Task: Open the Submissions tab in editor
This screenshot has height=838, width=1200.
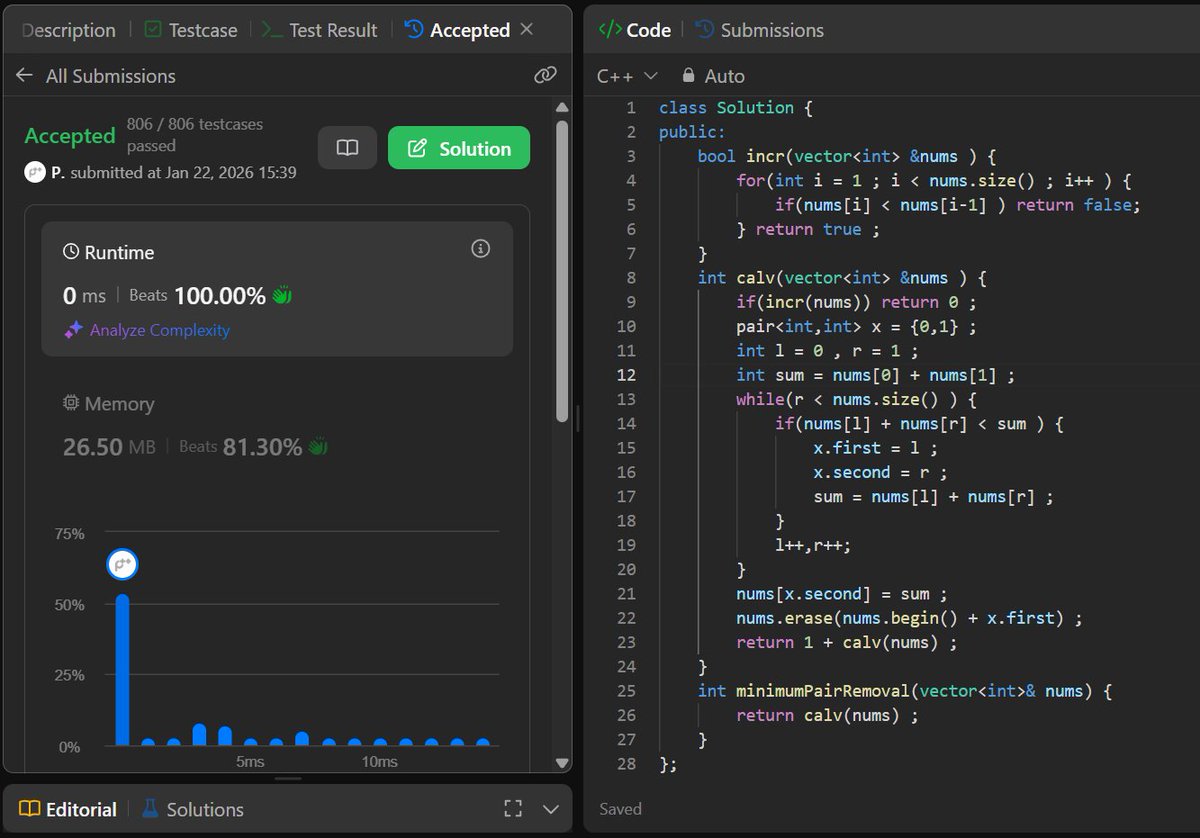Action: point(759,30)
